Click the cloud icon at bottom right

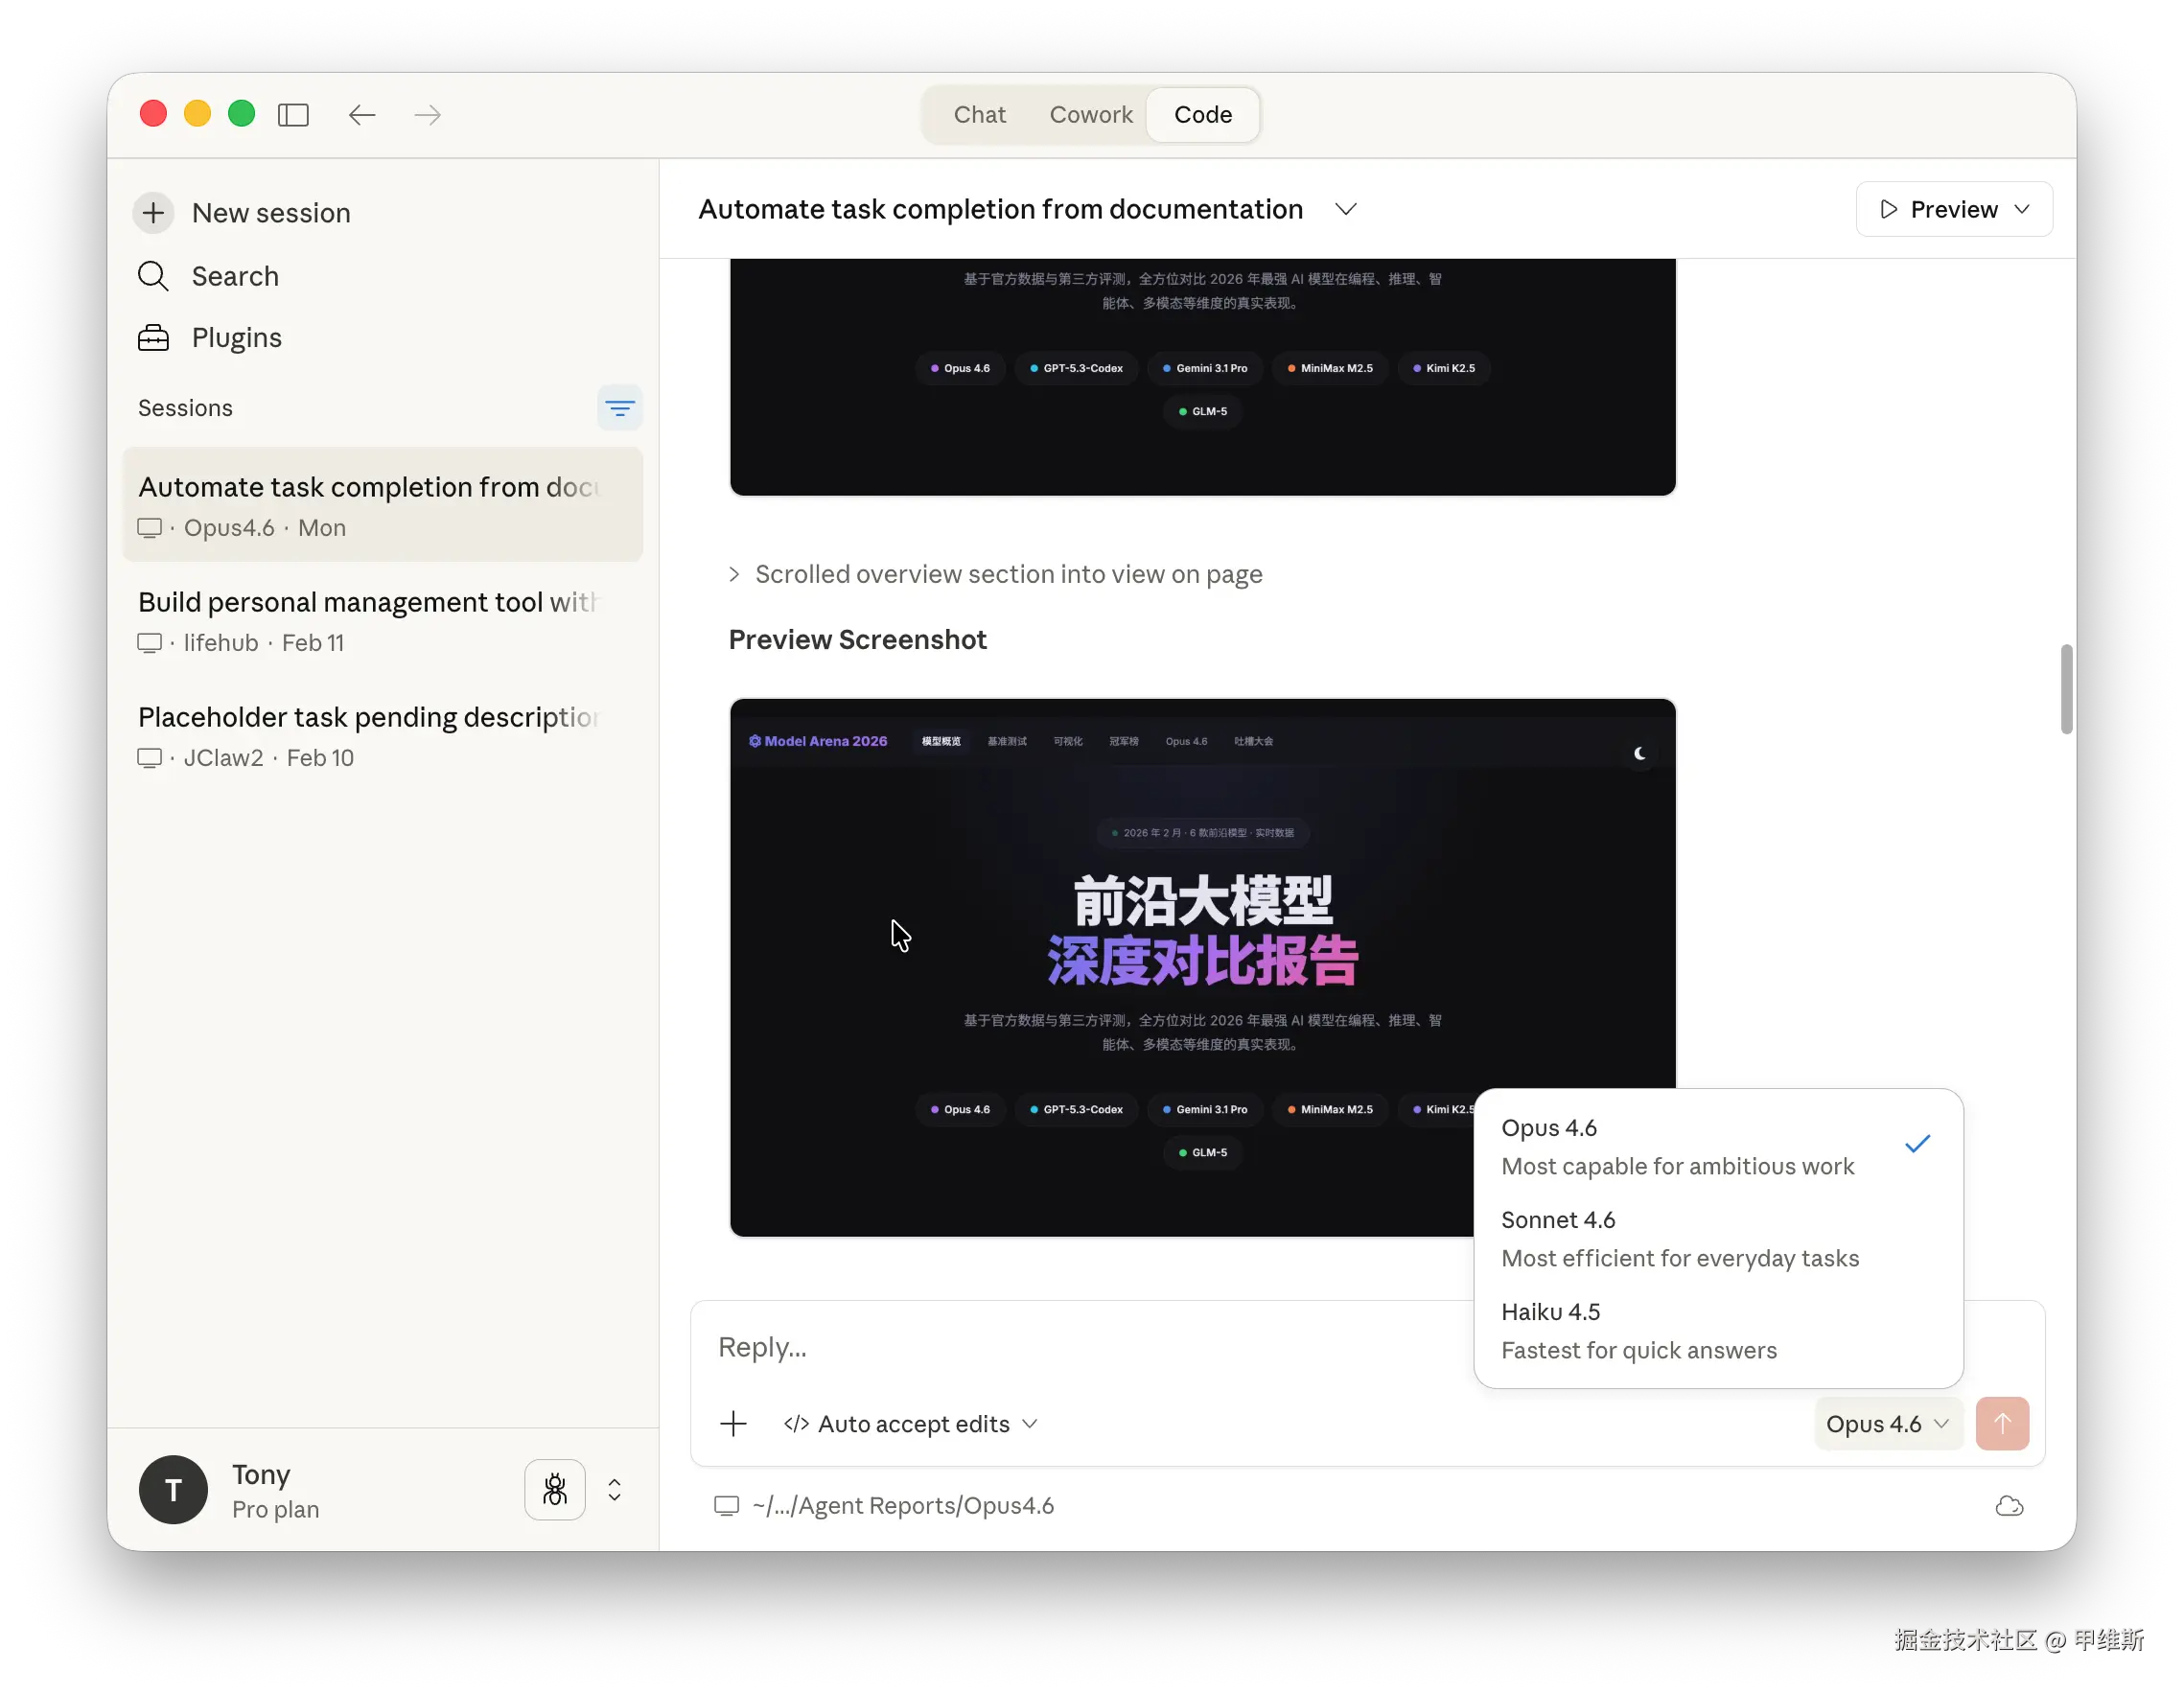(2009, 1506)
